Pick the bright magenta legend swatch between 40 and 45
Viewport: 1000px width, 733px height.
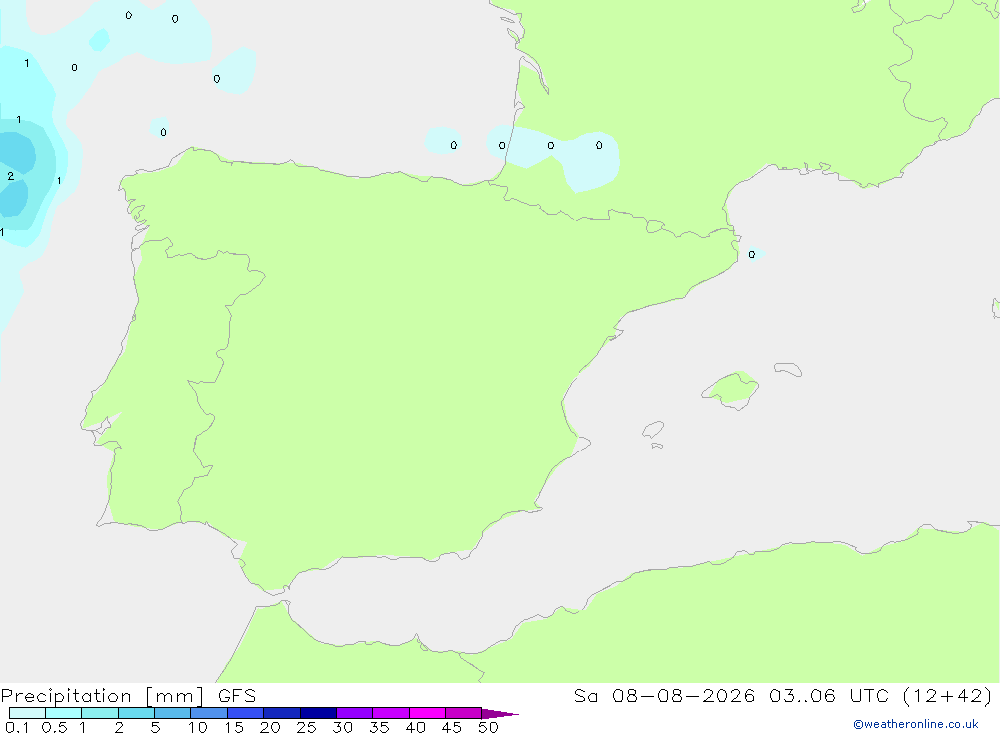pyautogui.click(x=427, y=713)
